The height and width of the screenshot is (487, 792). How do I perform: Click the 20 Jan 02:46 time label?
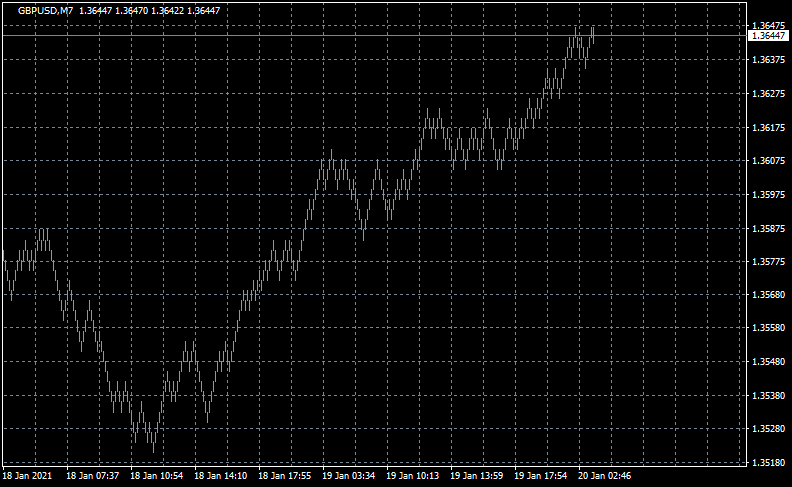tap(605, 476)
